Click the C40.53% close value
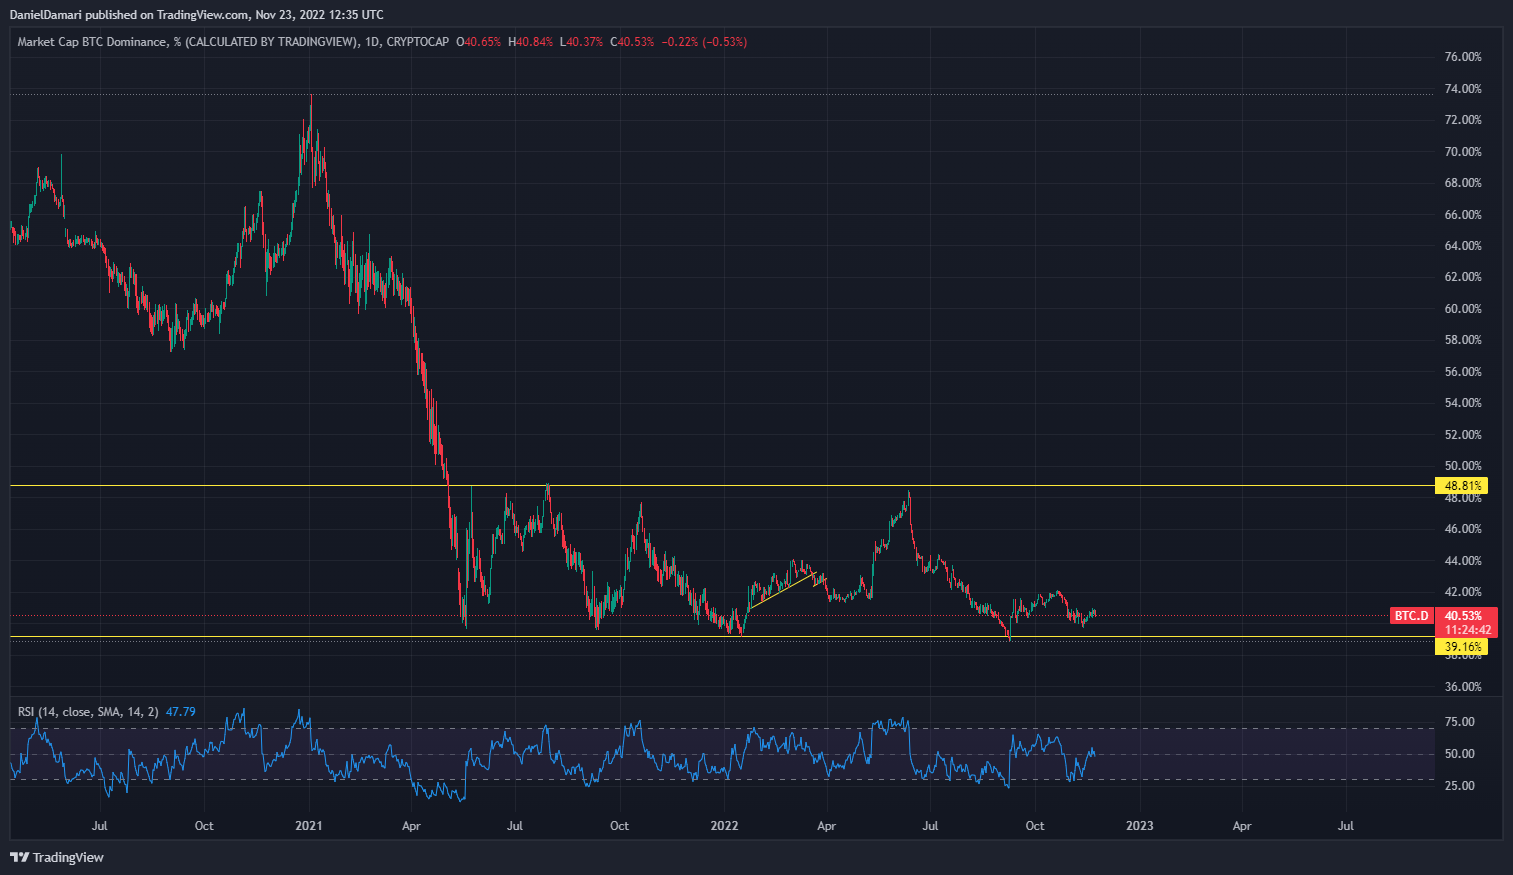The width and height of the screenshot is (1513, 875). (632, 42)
